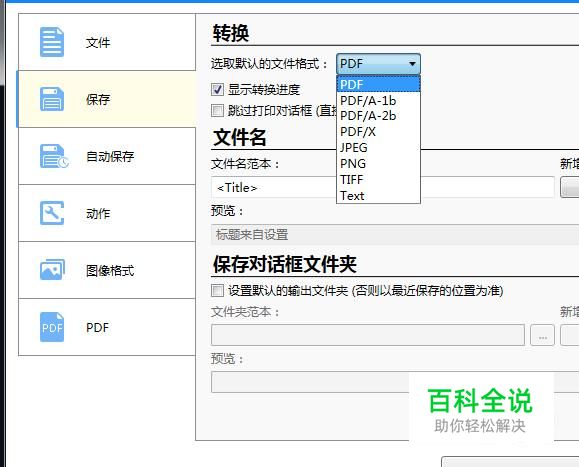
Task: Select PNG from the format dropdown
Action: point(378,164)
